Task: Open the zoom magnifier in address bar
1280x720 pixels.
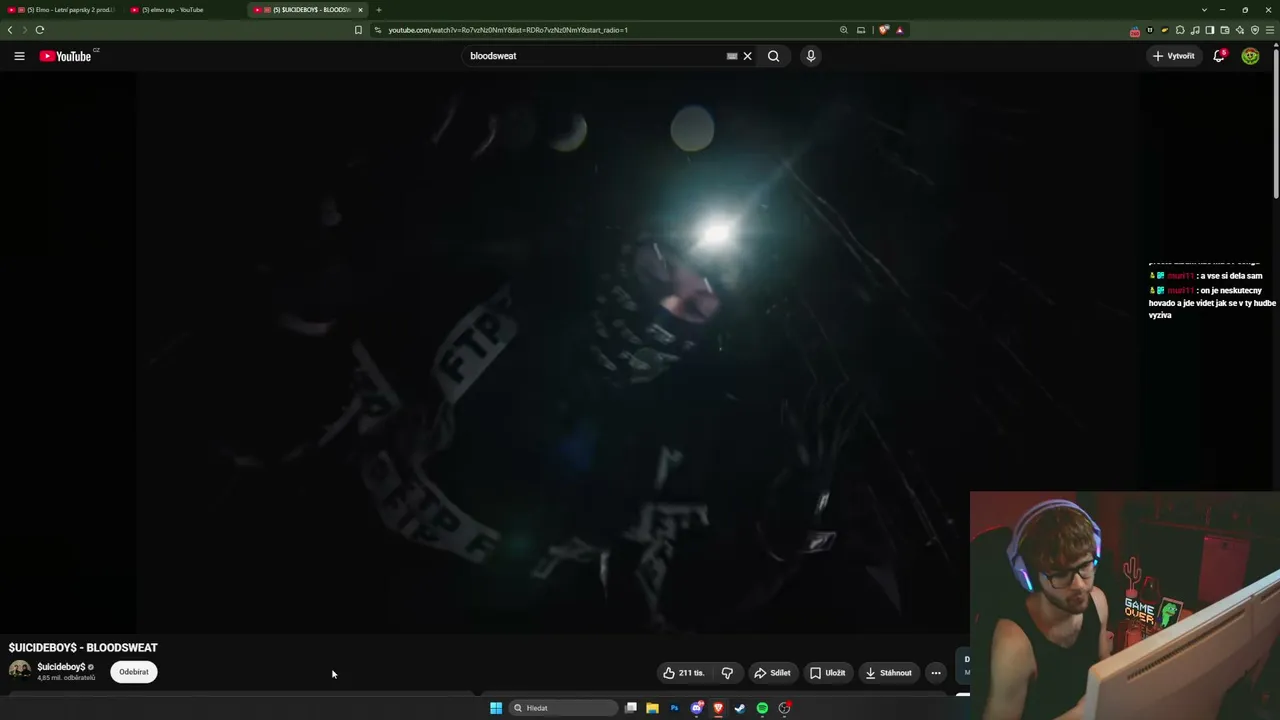Action: tap(844, 30)
